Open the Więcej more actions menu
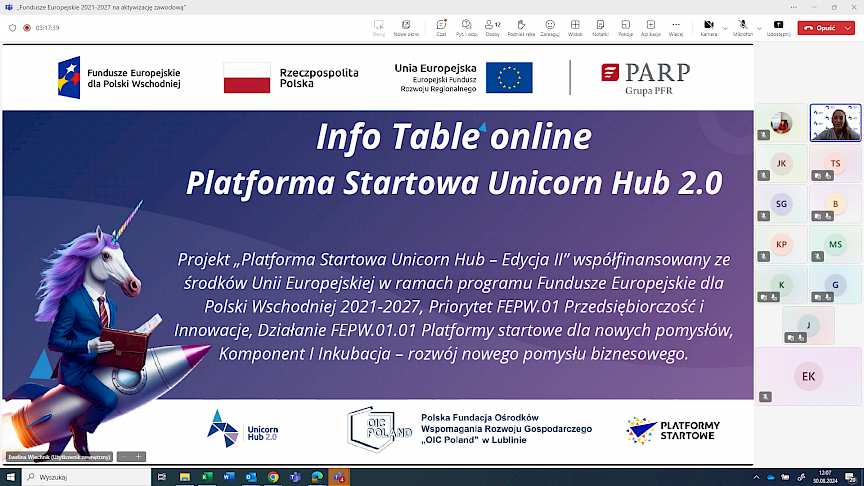Viewport: 864px width, 486px height. 676,28
